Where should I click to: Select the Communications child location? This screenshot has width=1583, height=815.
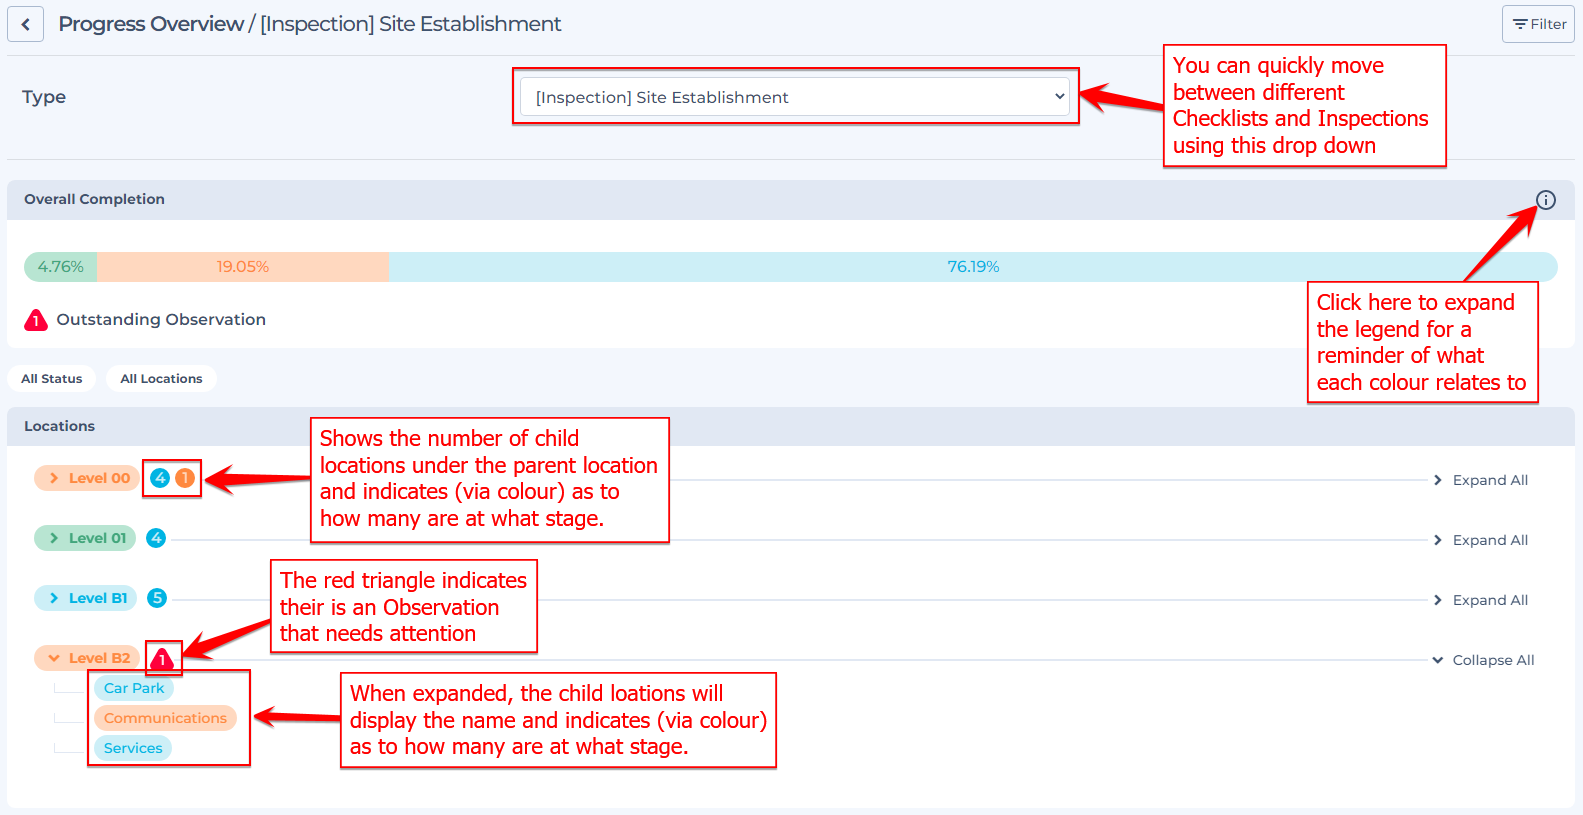point(165,718)
